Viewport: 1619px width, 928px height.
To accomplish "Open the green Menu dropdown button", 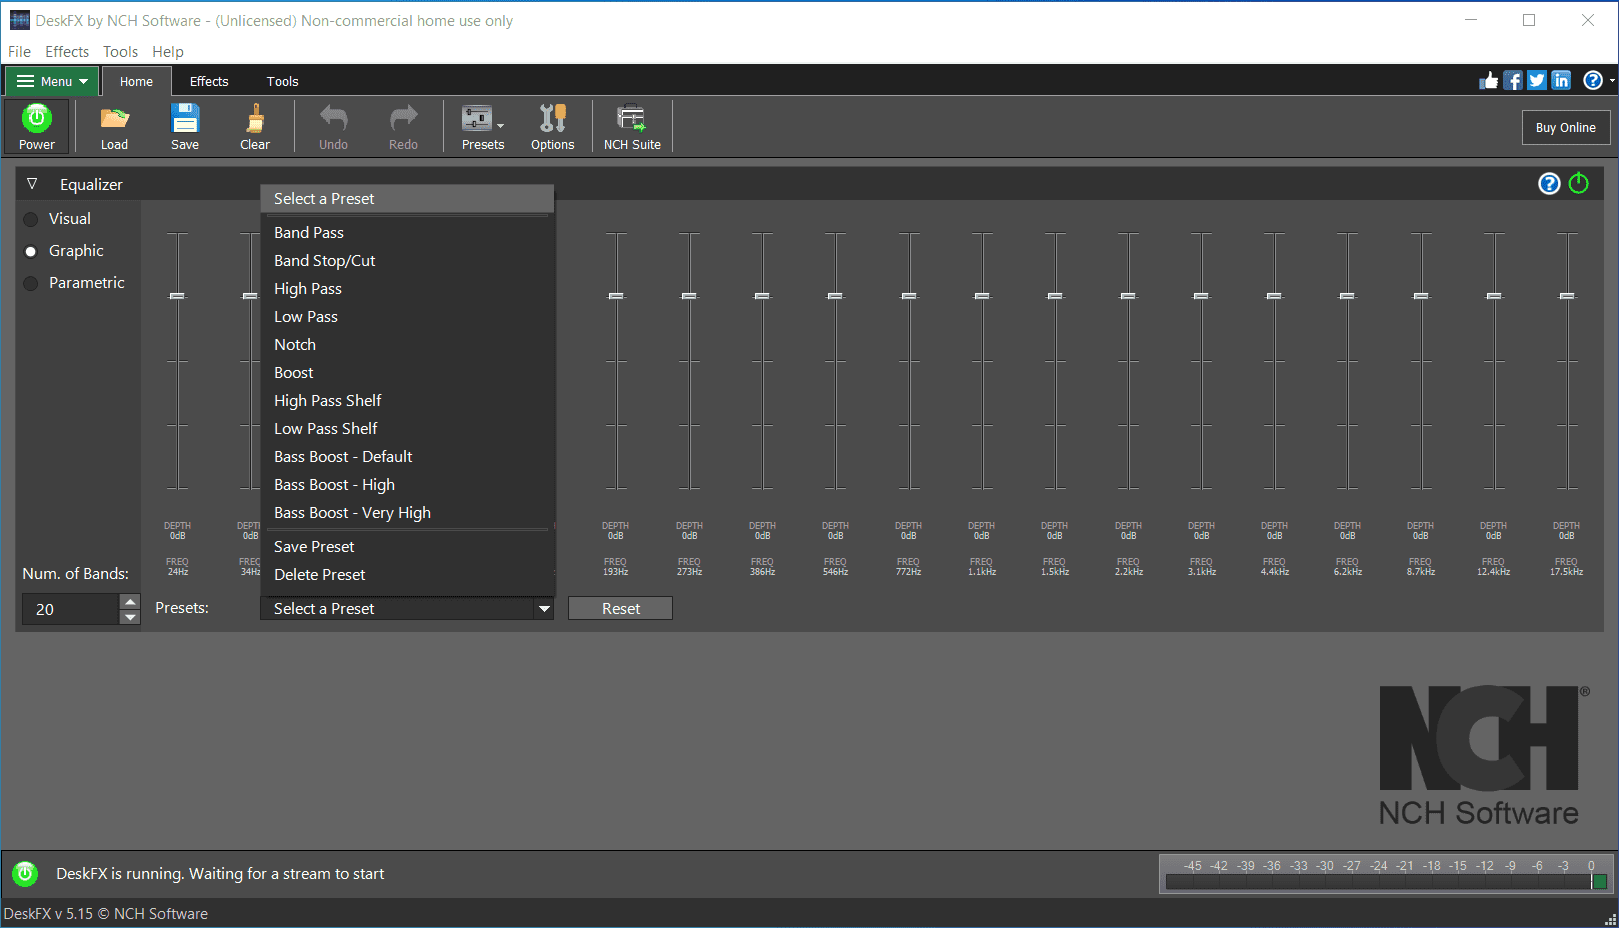I will (52, 81).
